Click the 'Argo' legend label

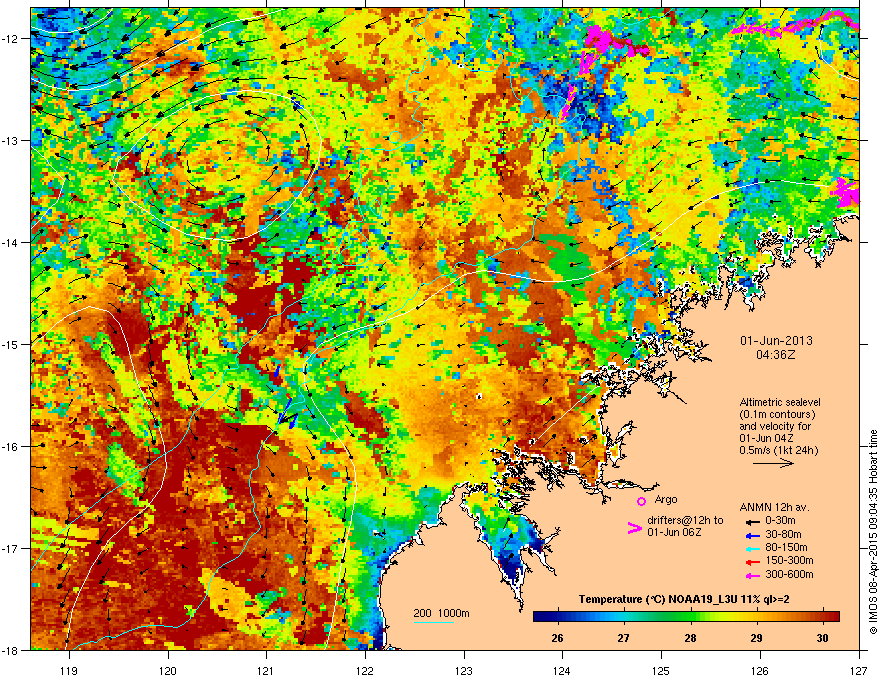pyautogui.click(x=666, y=499)
